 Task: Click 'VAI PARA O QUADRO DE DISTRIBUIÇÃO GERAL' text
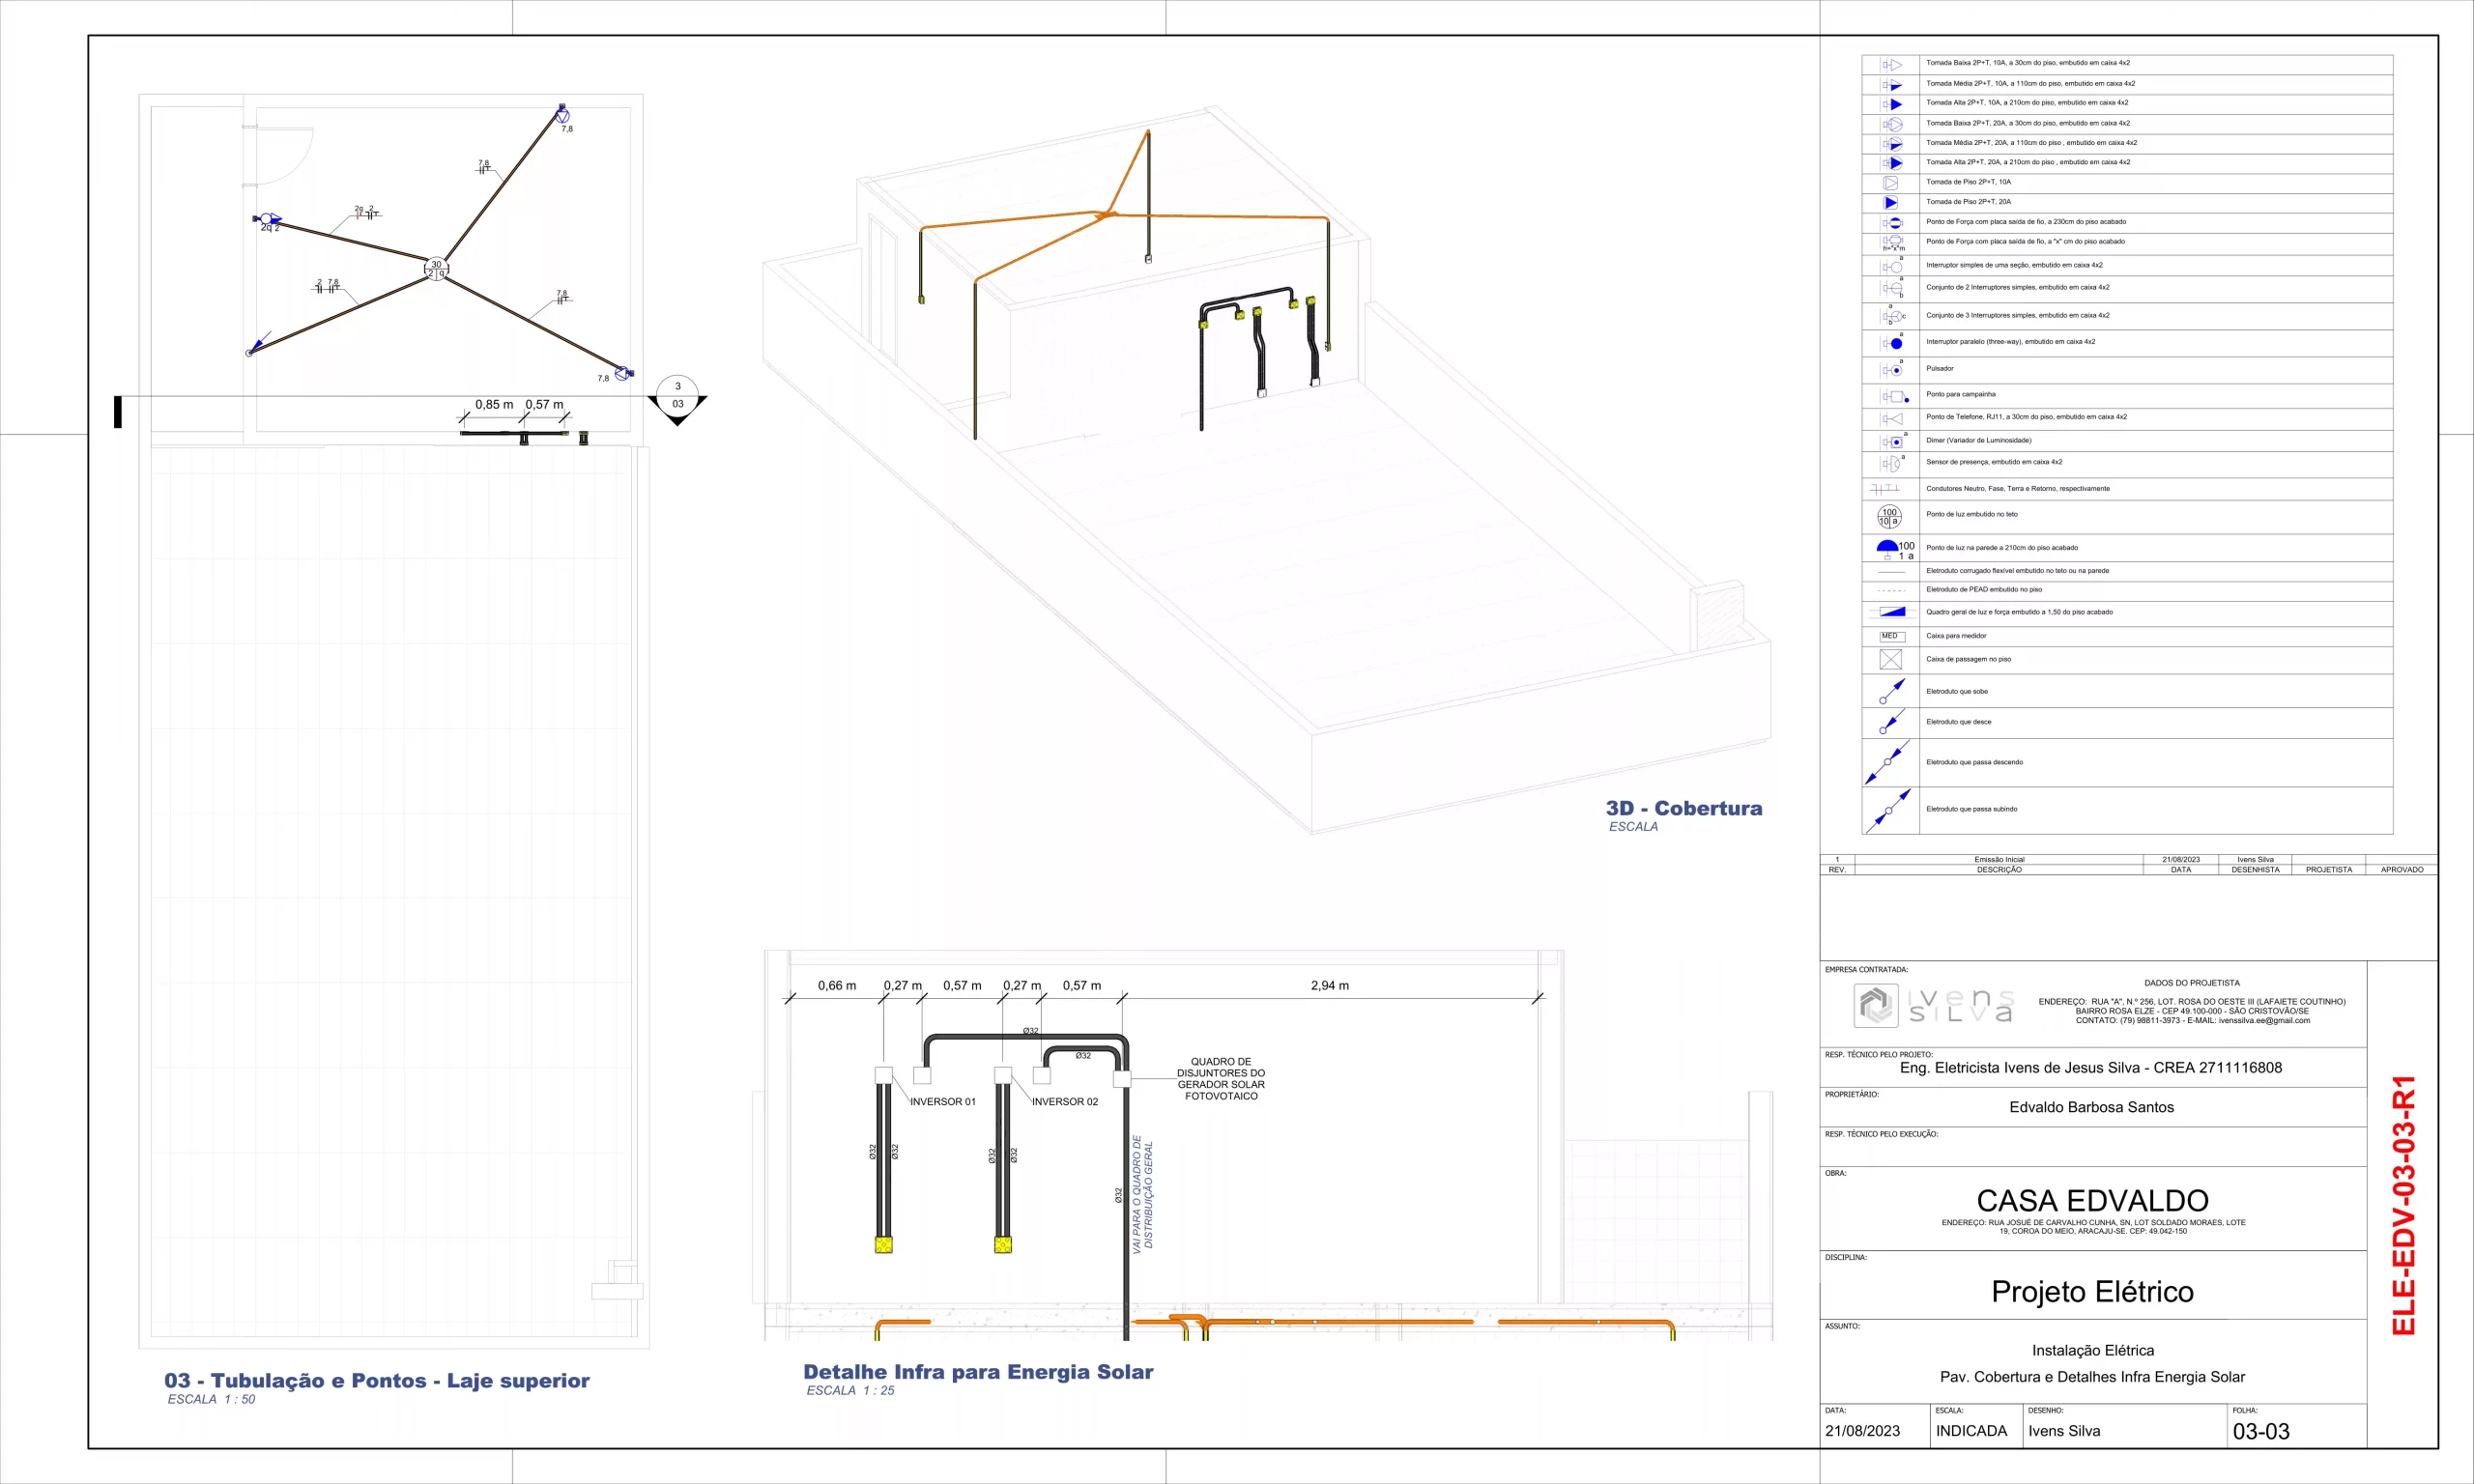[x=1142, y=1194]
